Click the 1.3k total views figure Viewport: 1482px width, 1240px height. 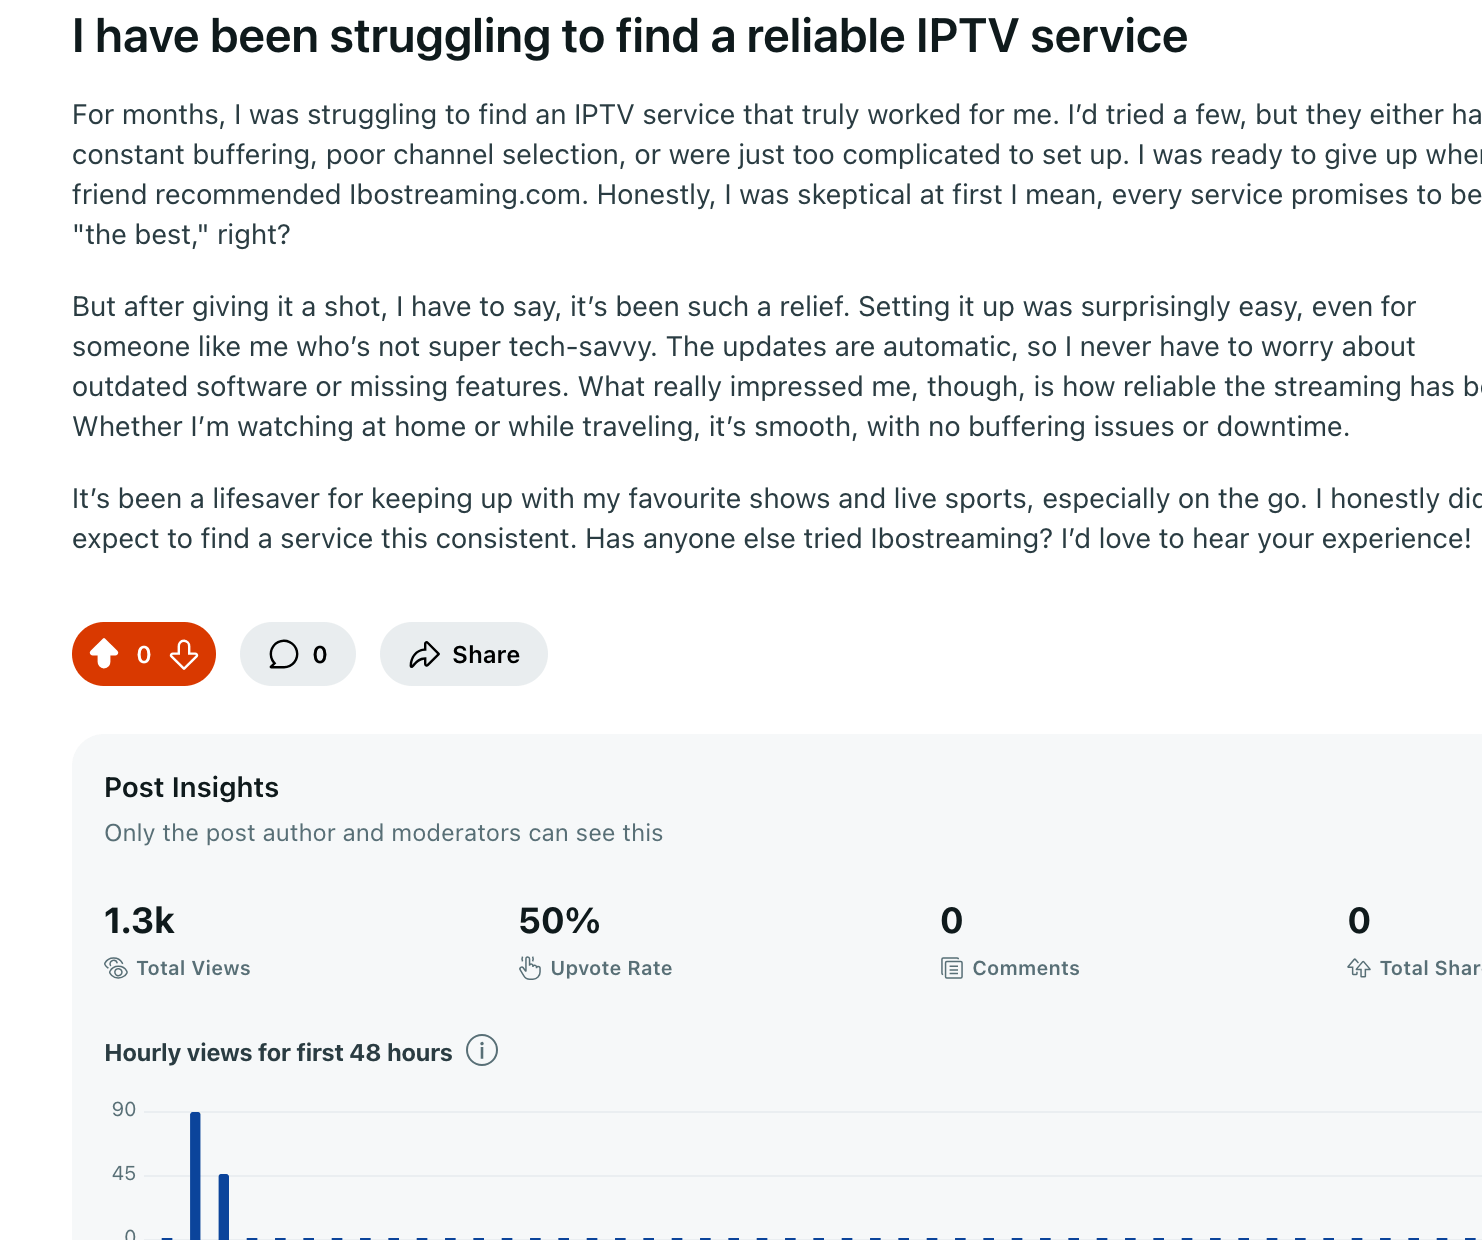(139, 921)
